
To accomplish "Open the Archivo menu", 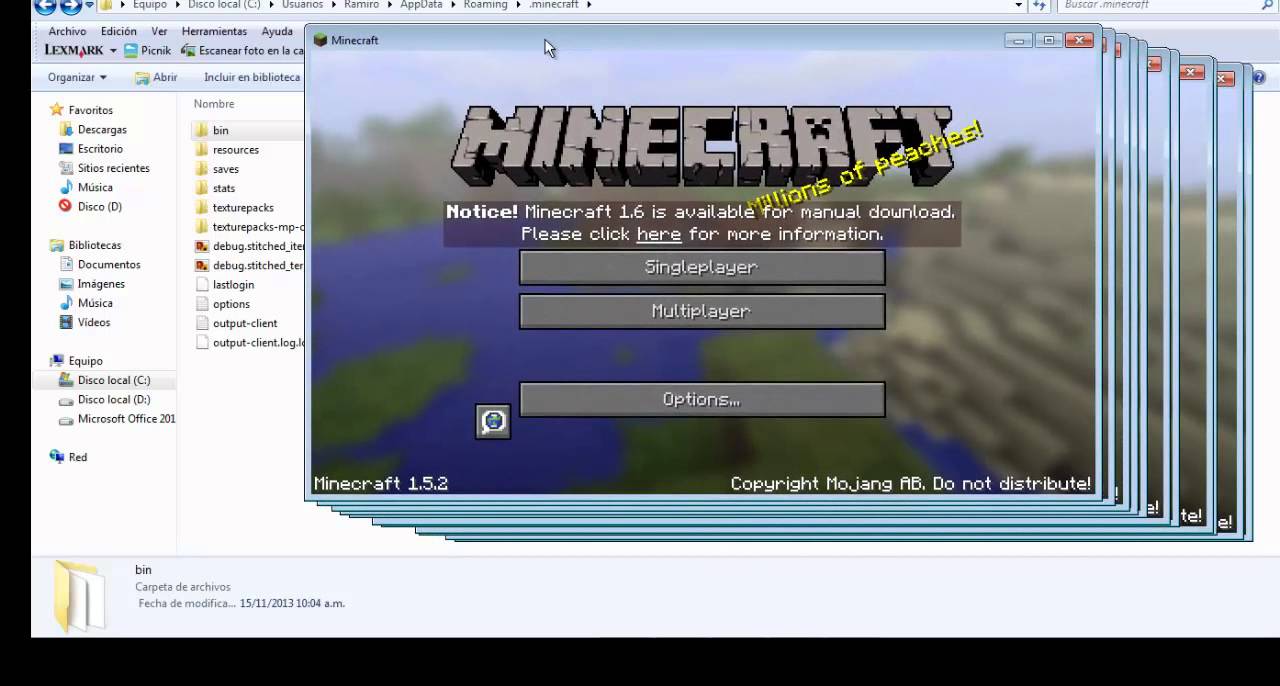I will point(67,32).
